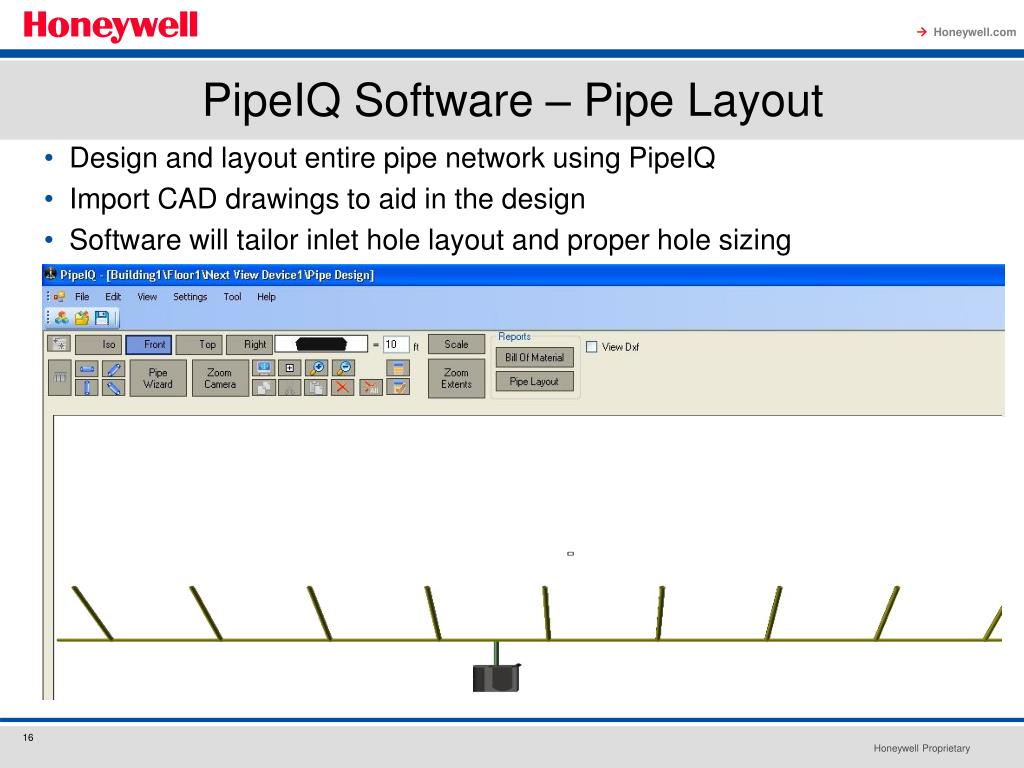Click the menu bar application icon
Screen dimensions: 1024x768
point(59,296)
